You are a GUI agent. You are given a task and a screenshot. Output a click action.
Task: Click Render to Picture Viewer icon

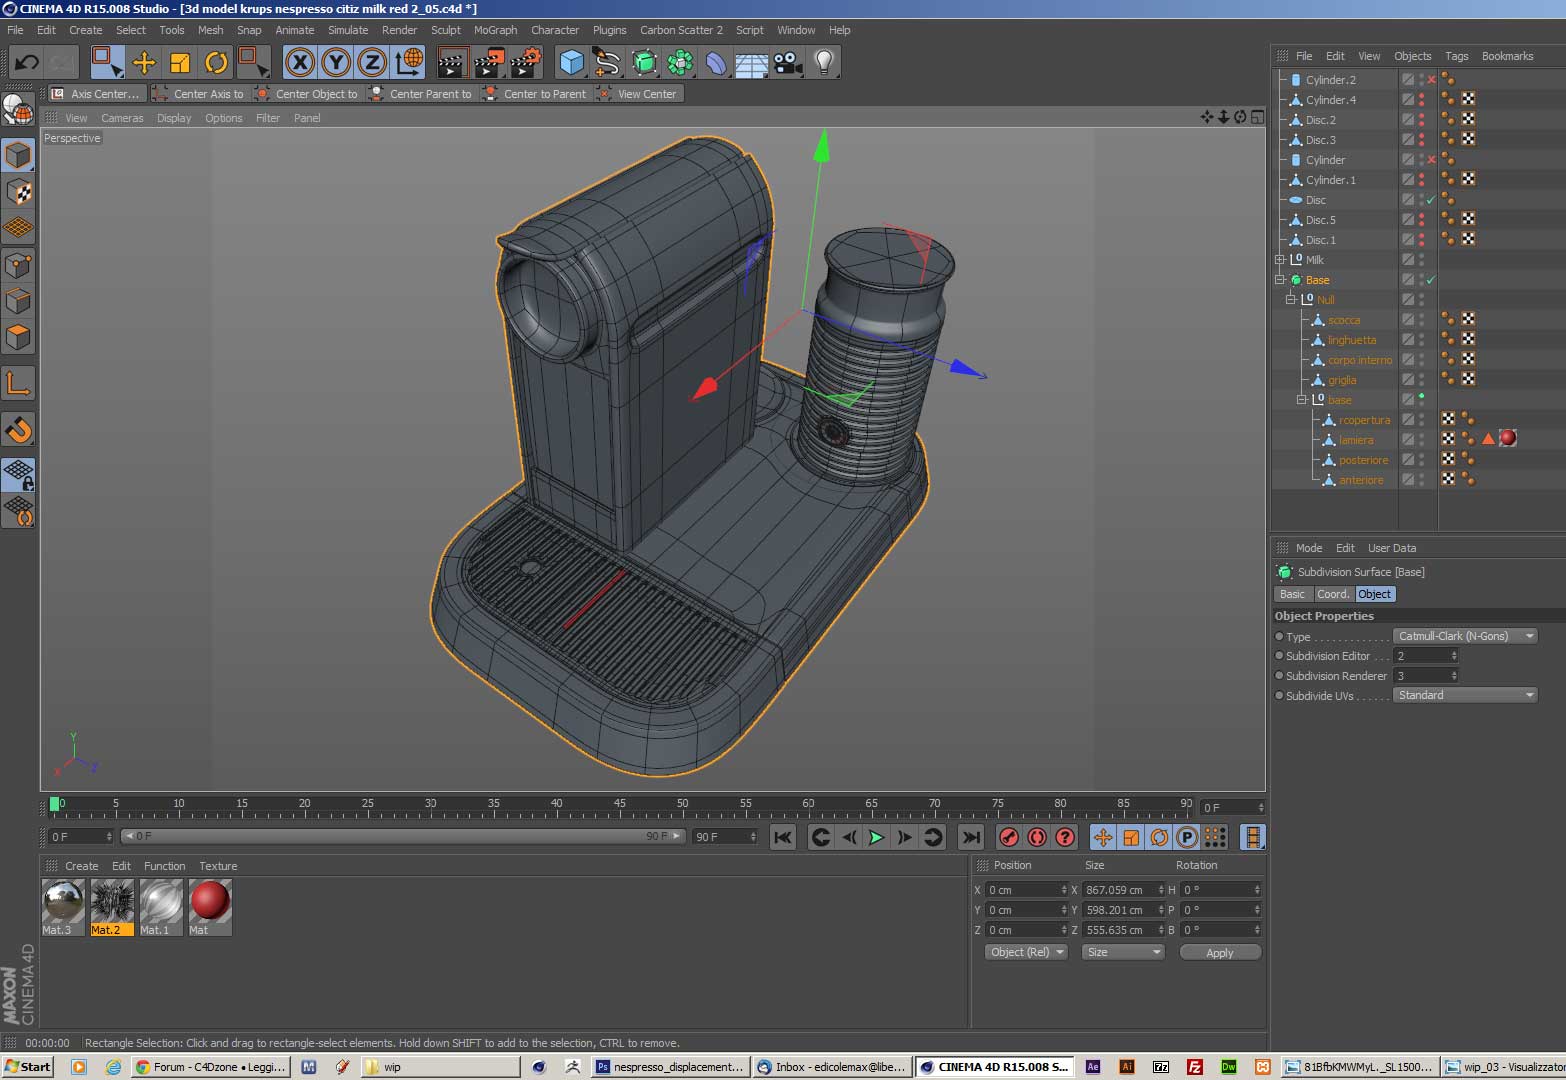[488, 63]
